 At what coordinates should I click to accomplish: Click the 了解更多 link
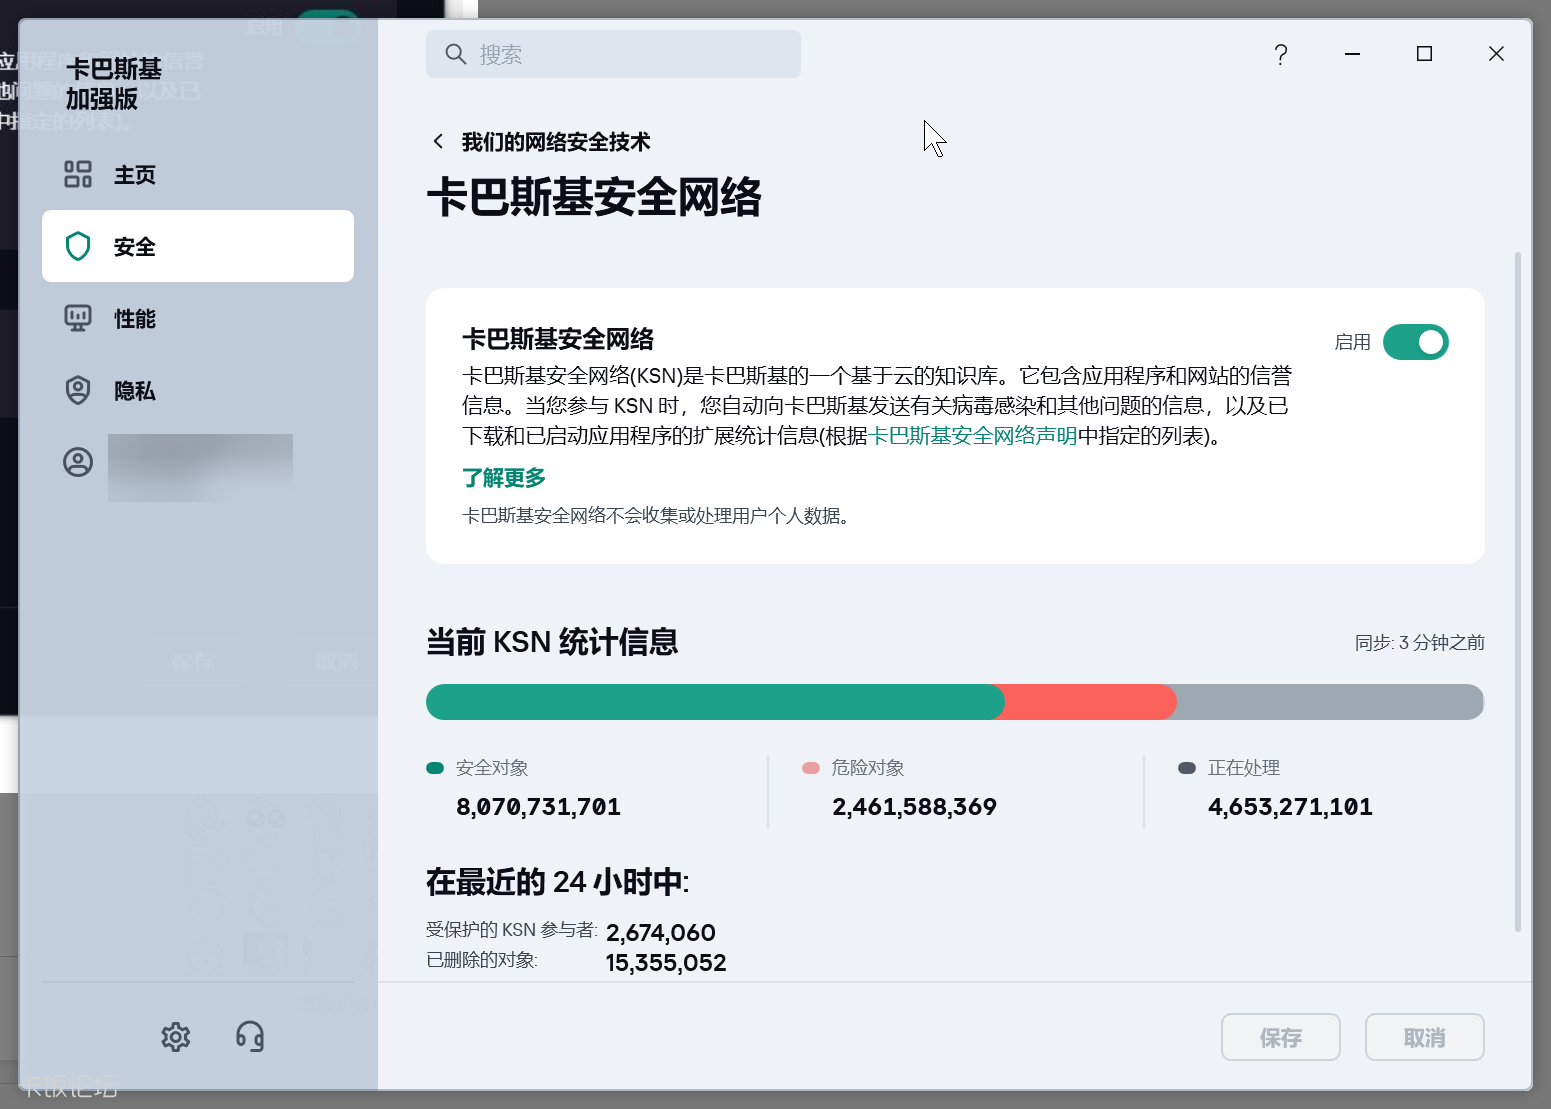coord(504,478)
